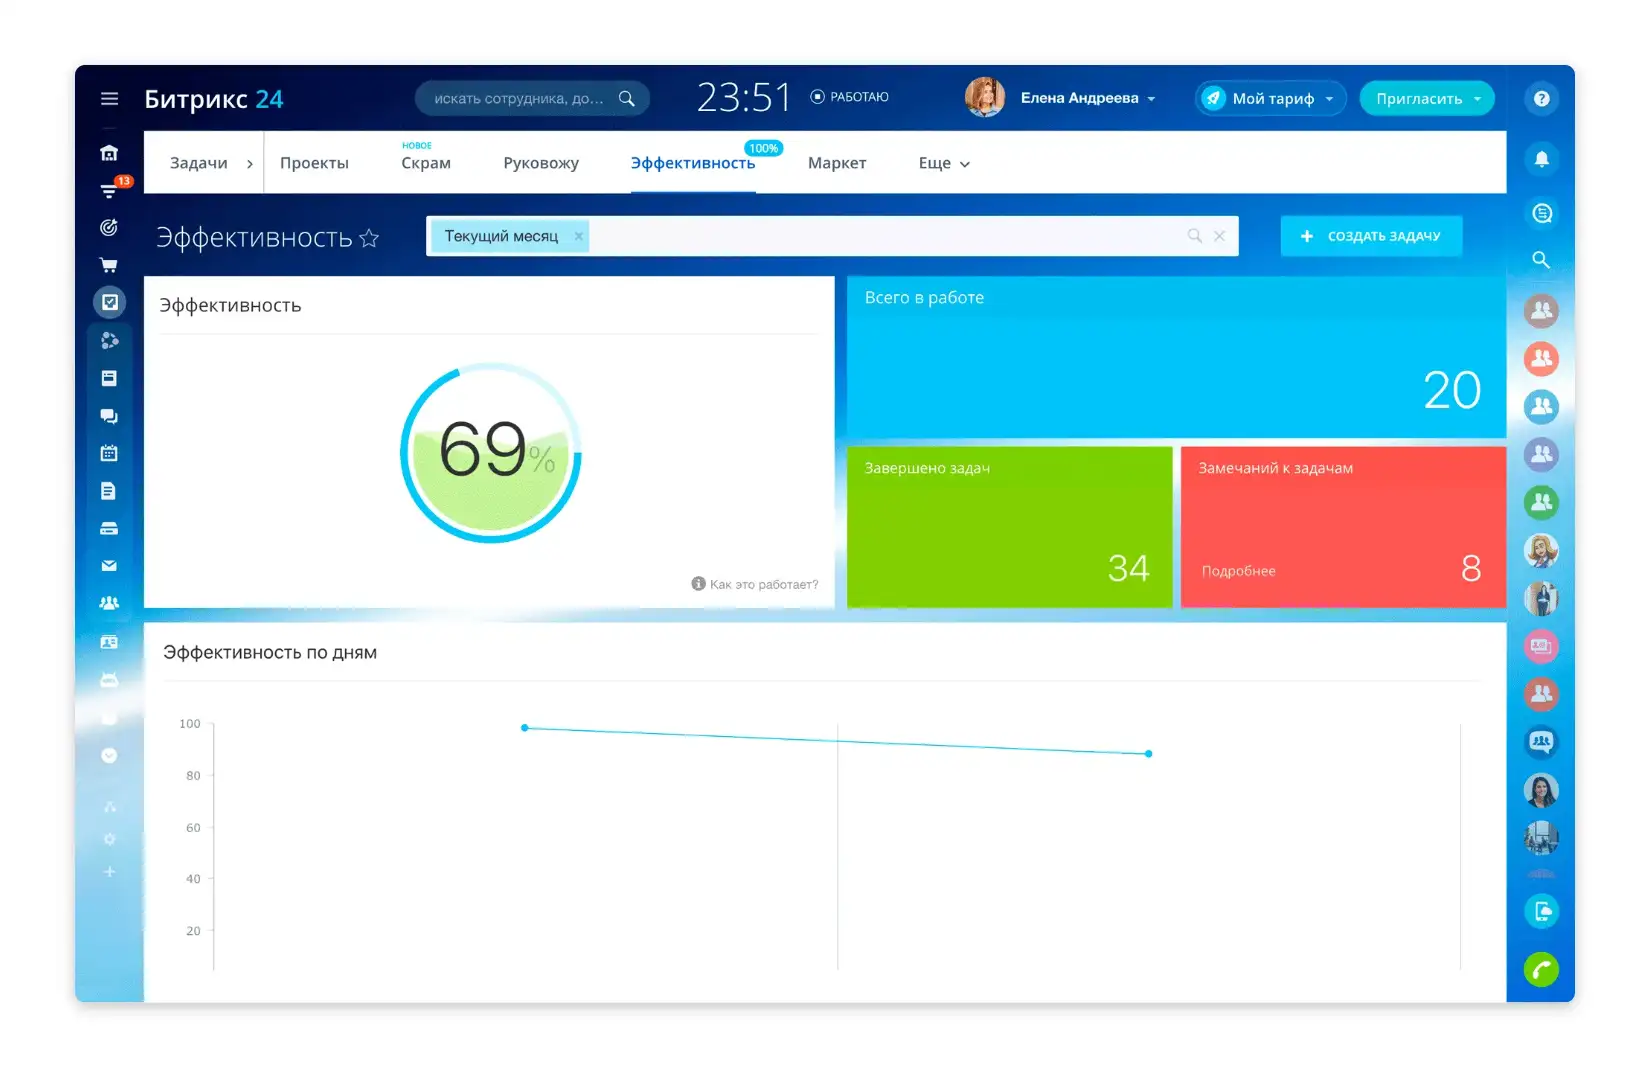This screenshot has width=1649, height=1067.
Task: Open the Как это работает? link
Action: click(x=764, y=584)
